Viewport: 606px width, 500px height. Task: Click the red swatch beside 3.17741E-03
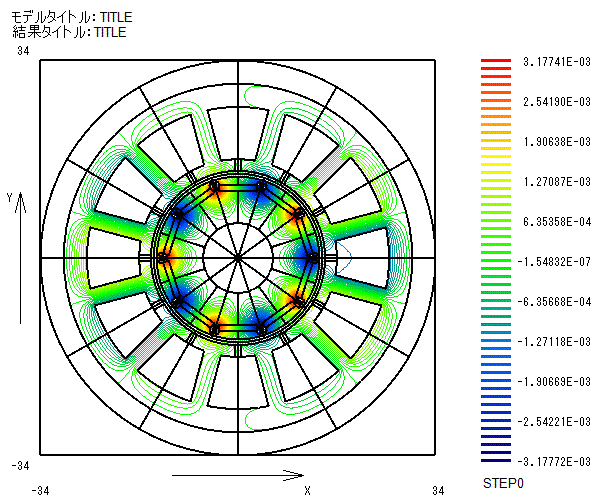(x=496, y=61)
